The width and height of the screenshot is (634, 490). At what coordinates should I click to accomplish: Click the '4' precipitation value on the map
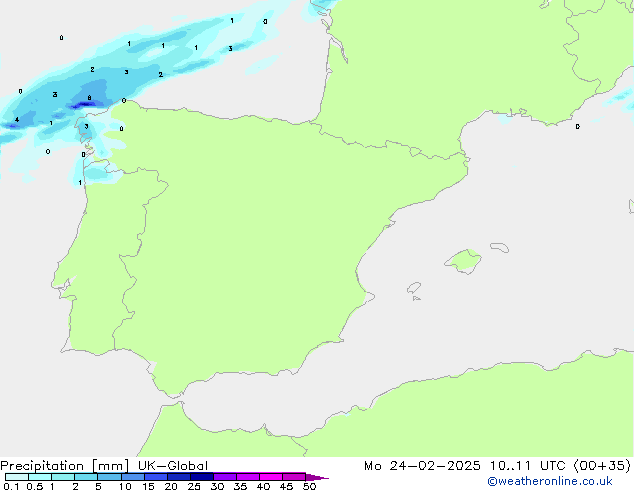[17, 120]
